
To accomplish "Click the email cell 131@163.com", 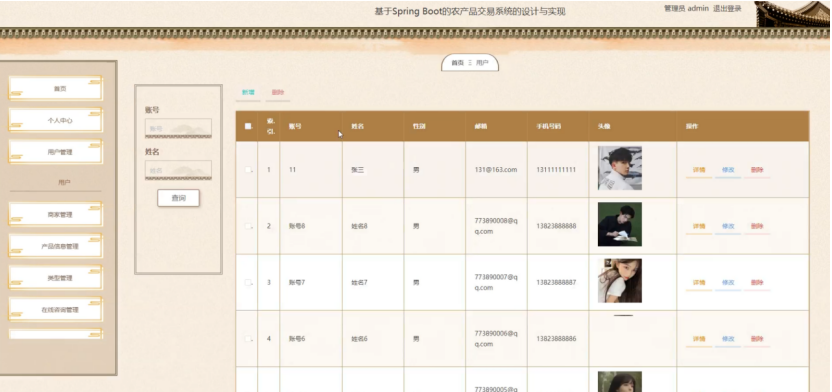I will click(496, 170).
